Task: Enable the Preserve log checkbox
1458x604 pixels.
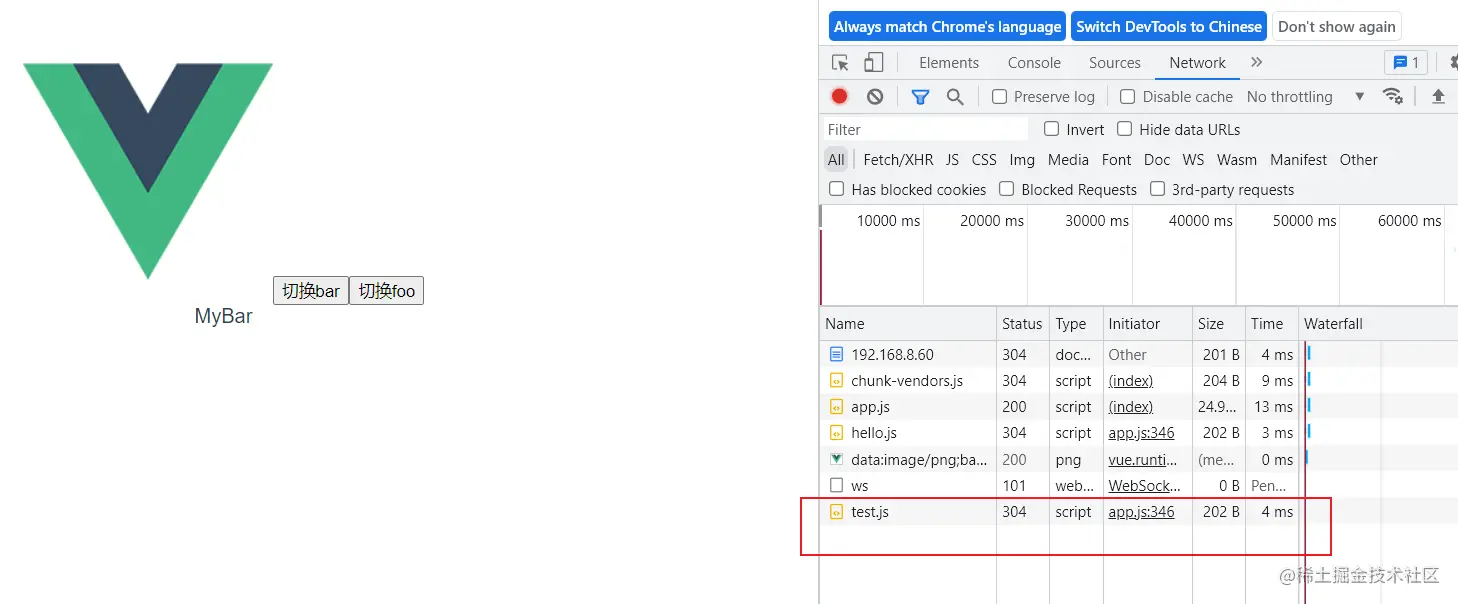Action: [x=999, y=96]
